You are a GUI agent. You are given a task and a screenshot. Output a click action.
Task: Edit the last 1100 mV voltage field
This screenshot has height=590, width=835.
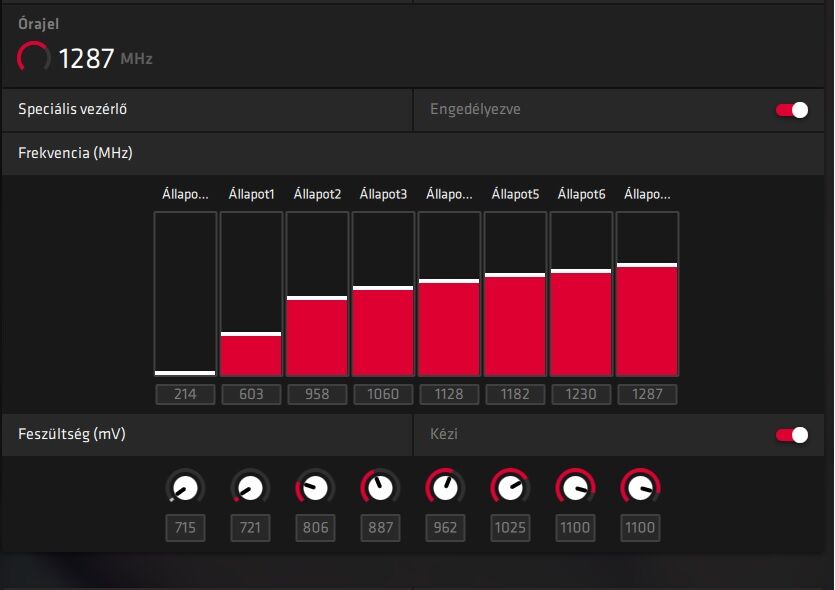click(x=640, y=528)
